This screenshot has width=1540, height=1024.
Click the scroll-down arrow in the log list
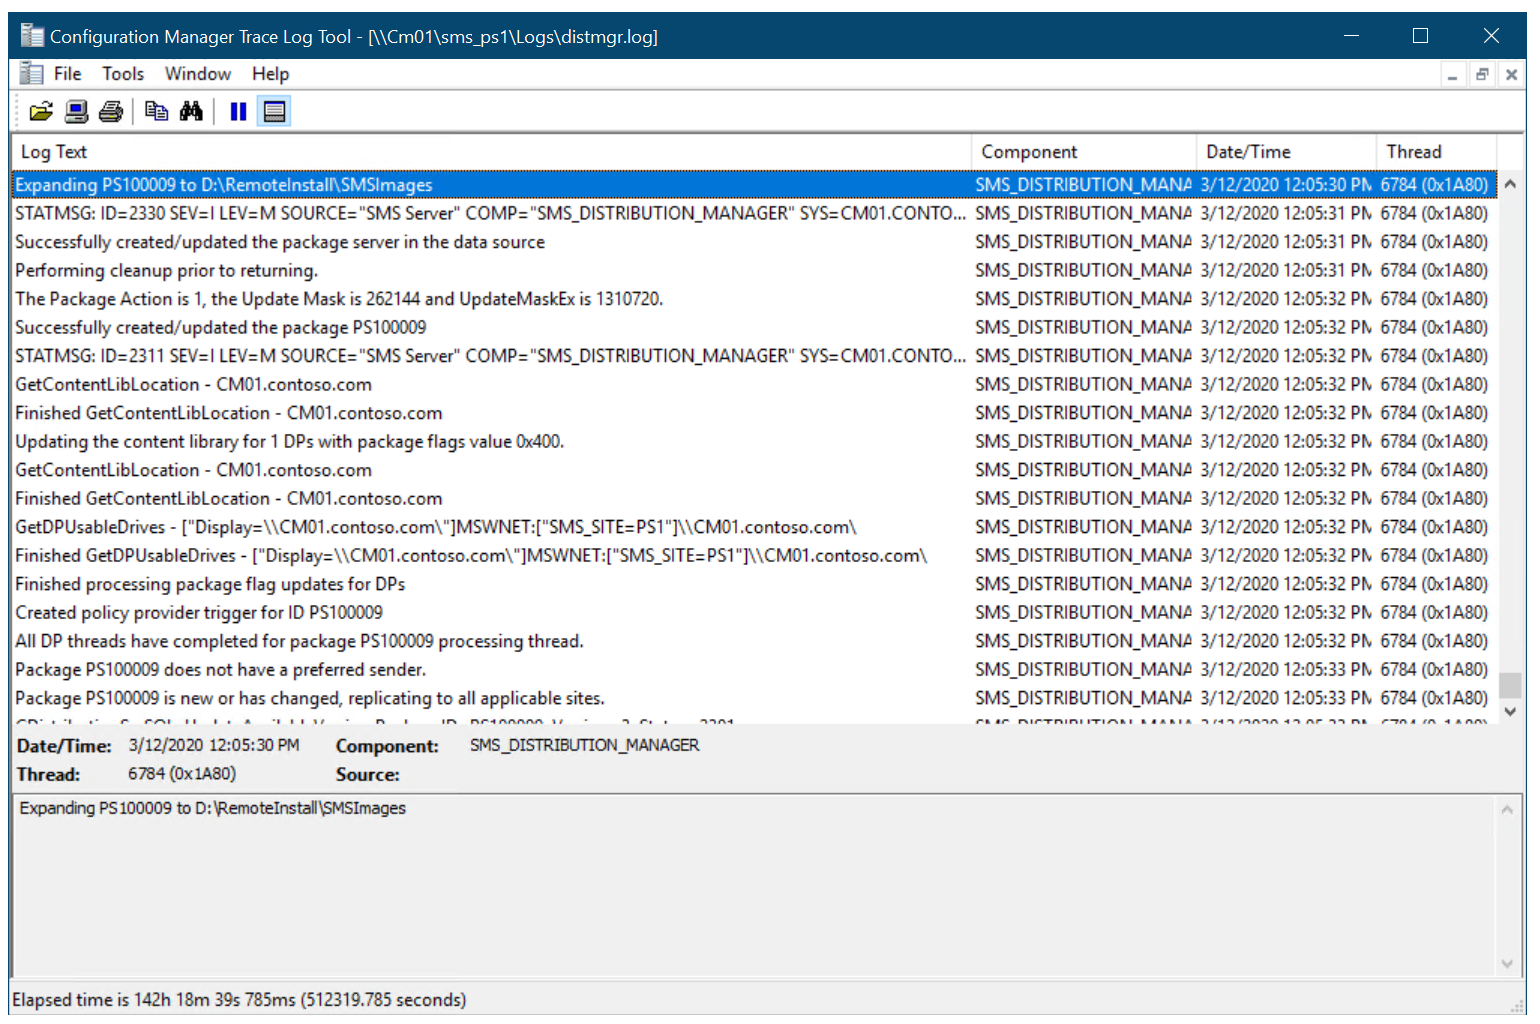pos(1511,711)
